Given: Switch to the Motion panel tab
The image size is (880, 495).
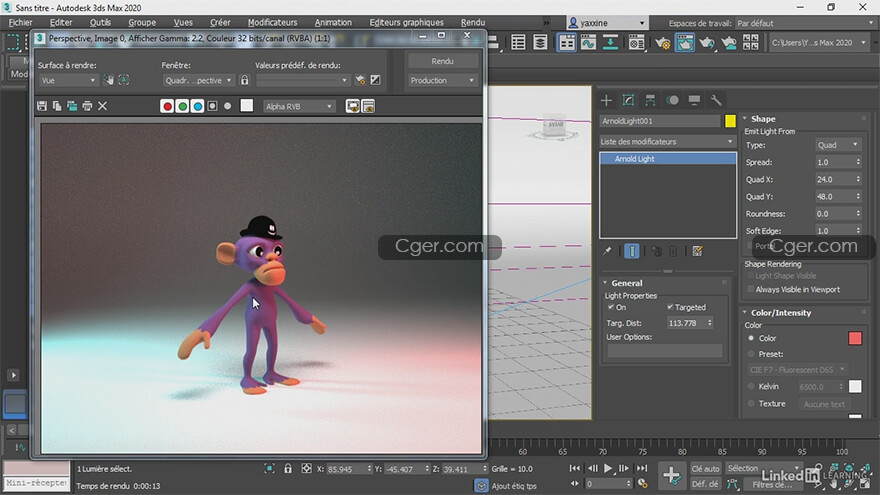Looking at the screenshot, I should click(672, 100).
